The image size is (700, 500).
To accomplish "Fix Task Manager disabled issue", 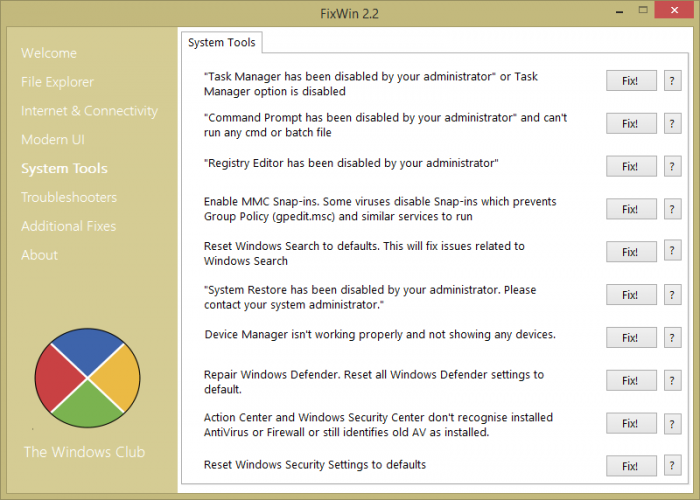I will pos(631,81).
